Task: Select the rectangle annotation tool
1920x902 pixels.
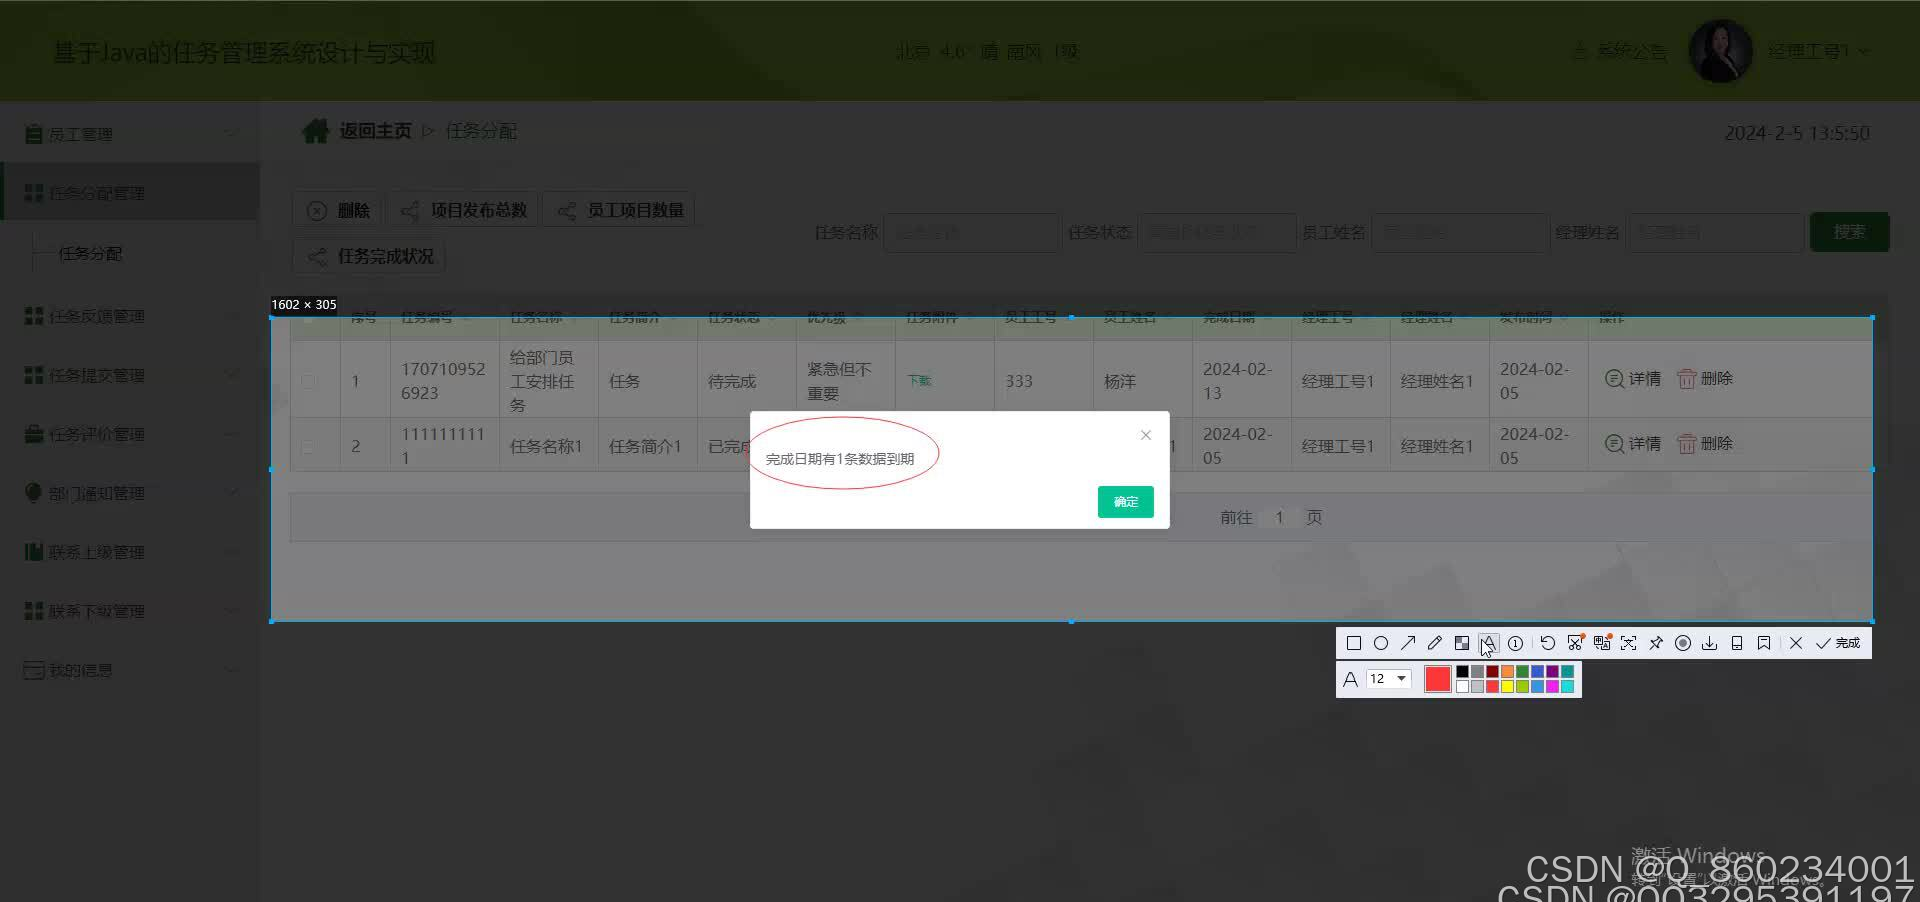Action: tap(1354, 643)
